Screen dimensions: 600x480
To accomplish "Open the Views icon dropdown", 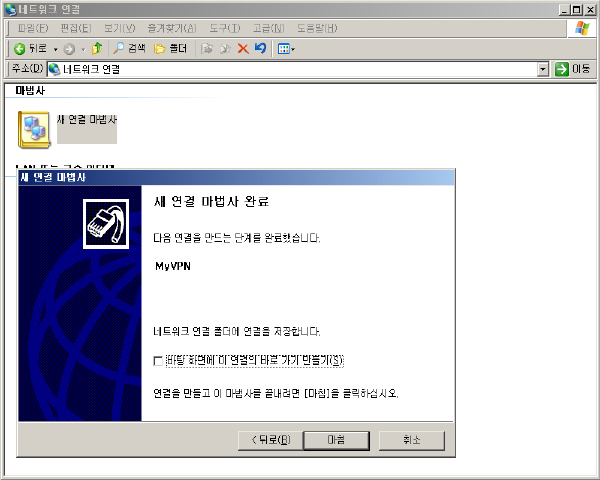I will point(286,49).
